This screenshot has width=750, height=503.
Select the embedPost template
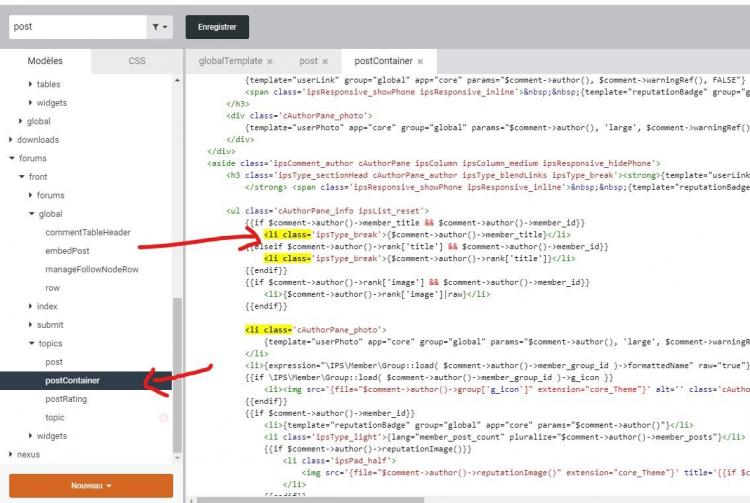click(67, 251)
